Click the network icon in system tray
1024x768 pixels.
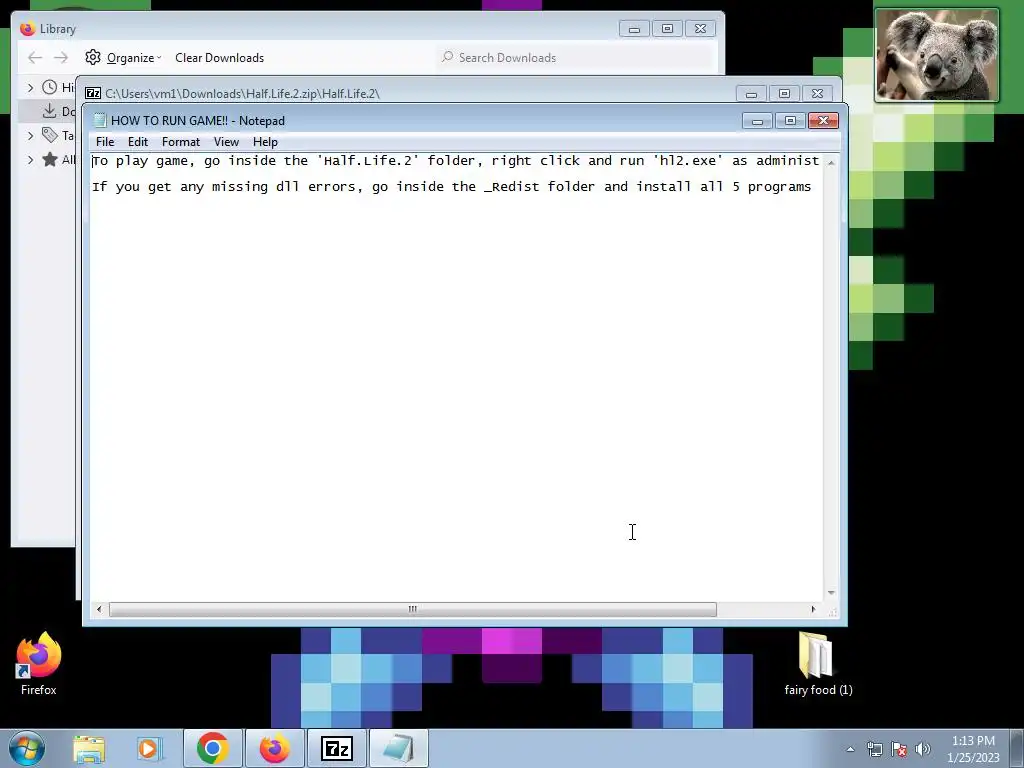pos(874,749)
